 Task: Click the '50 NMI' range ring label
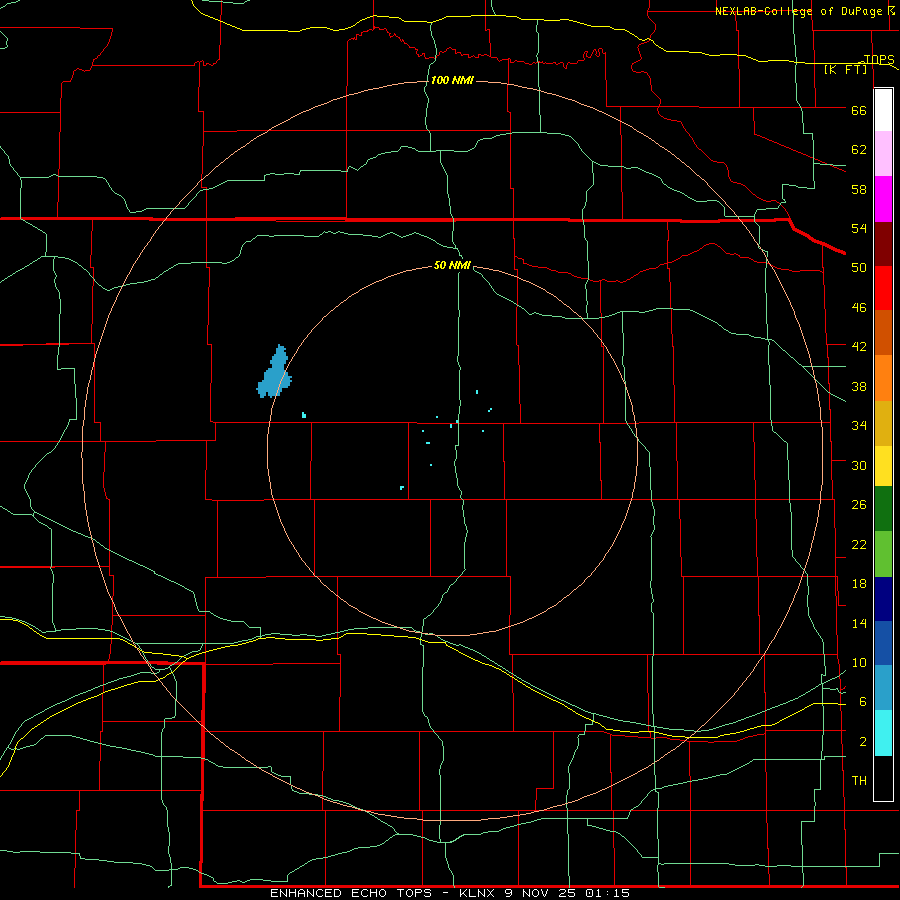pos(452,265)
